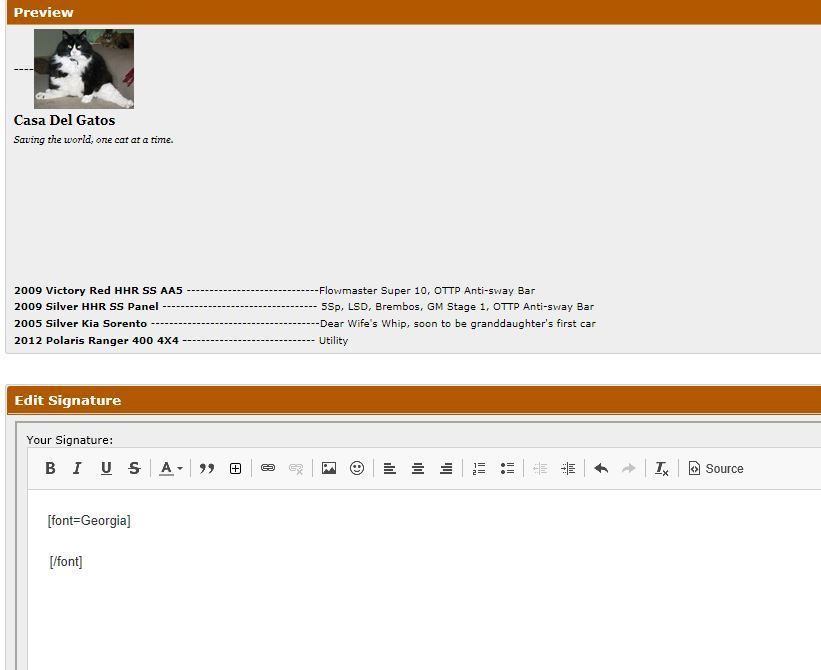Insert a hyperlink with link icon

pos(268,468)
